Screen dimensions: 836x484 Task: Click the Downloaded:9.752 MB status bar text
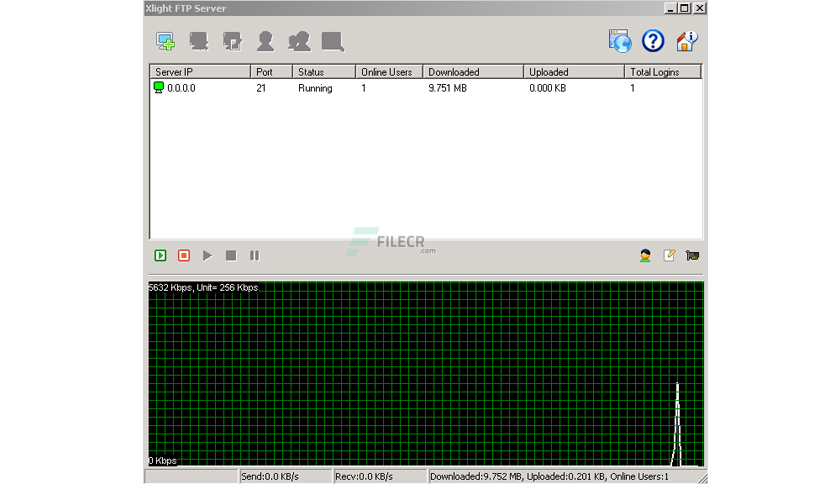coord(549,476)
